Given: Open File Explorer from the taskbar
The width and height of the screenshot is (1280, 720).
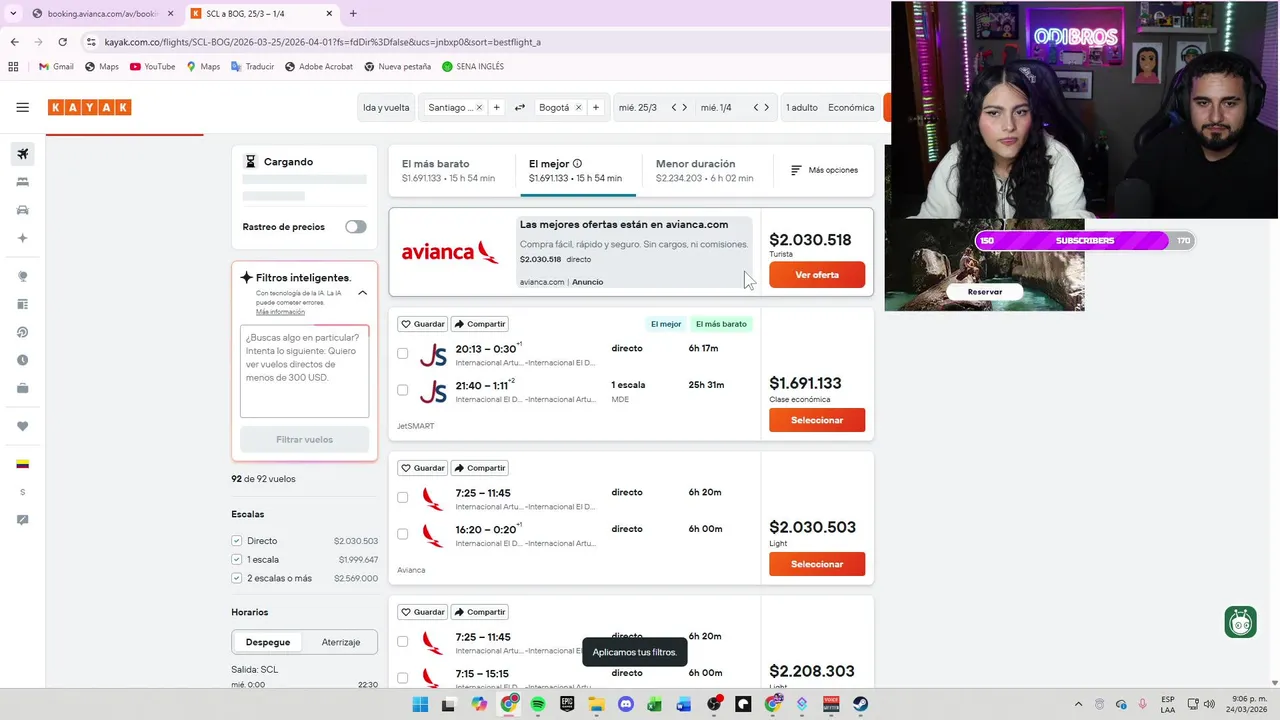Looking at the screenshot, I should 597,704.
